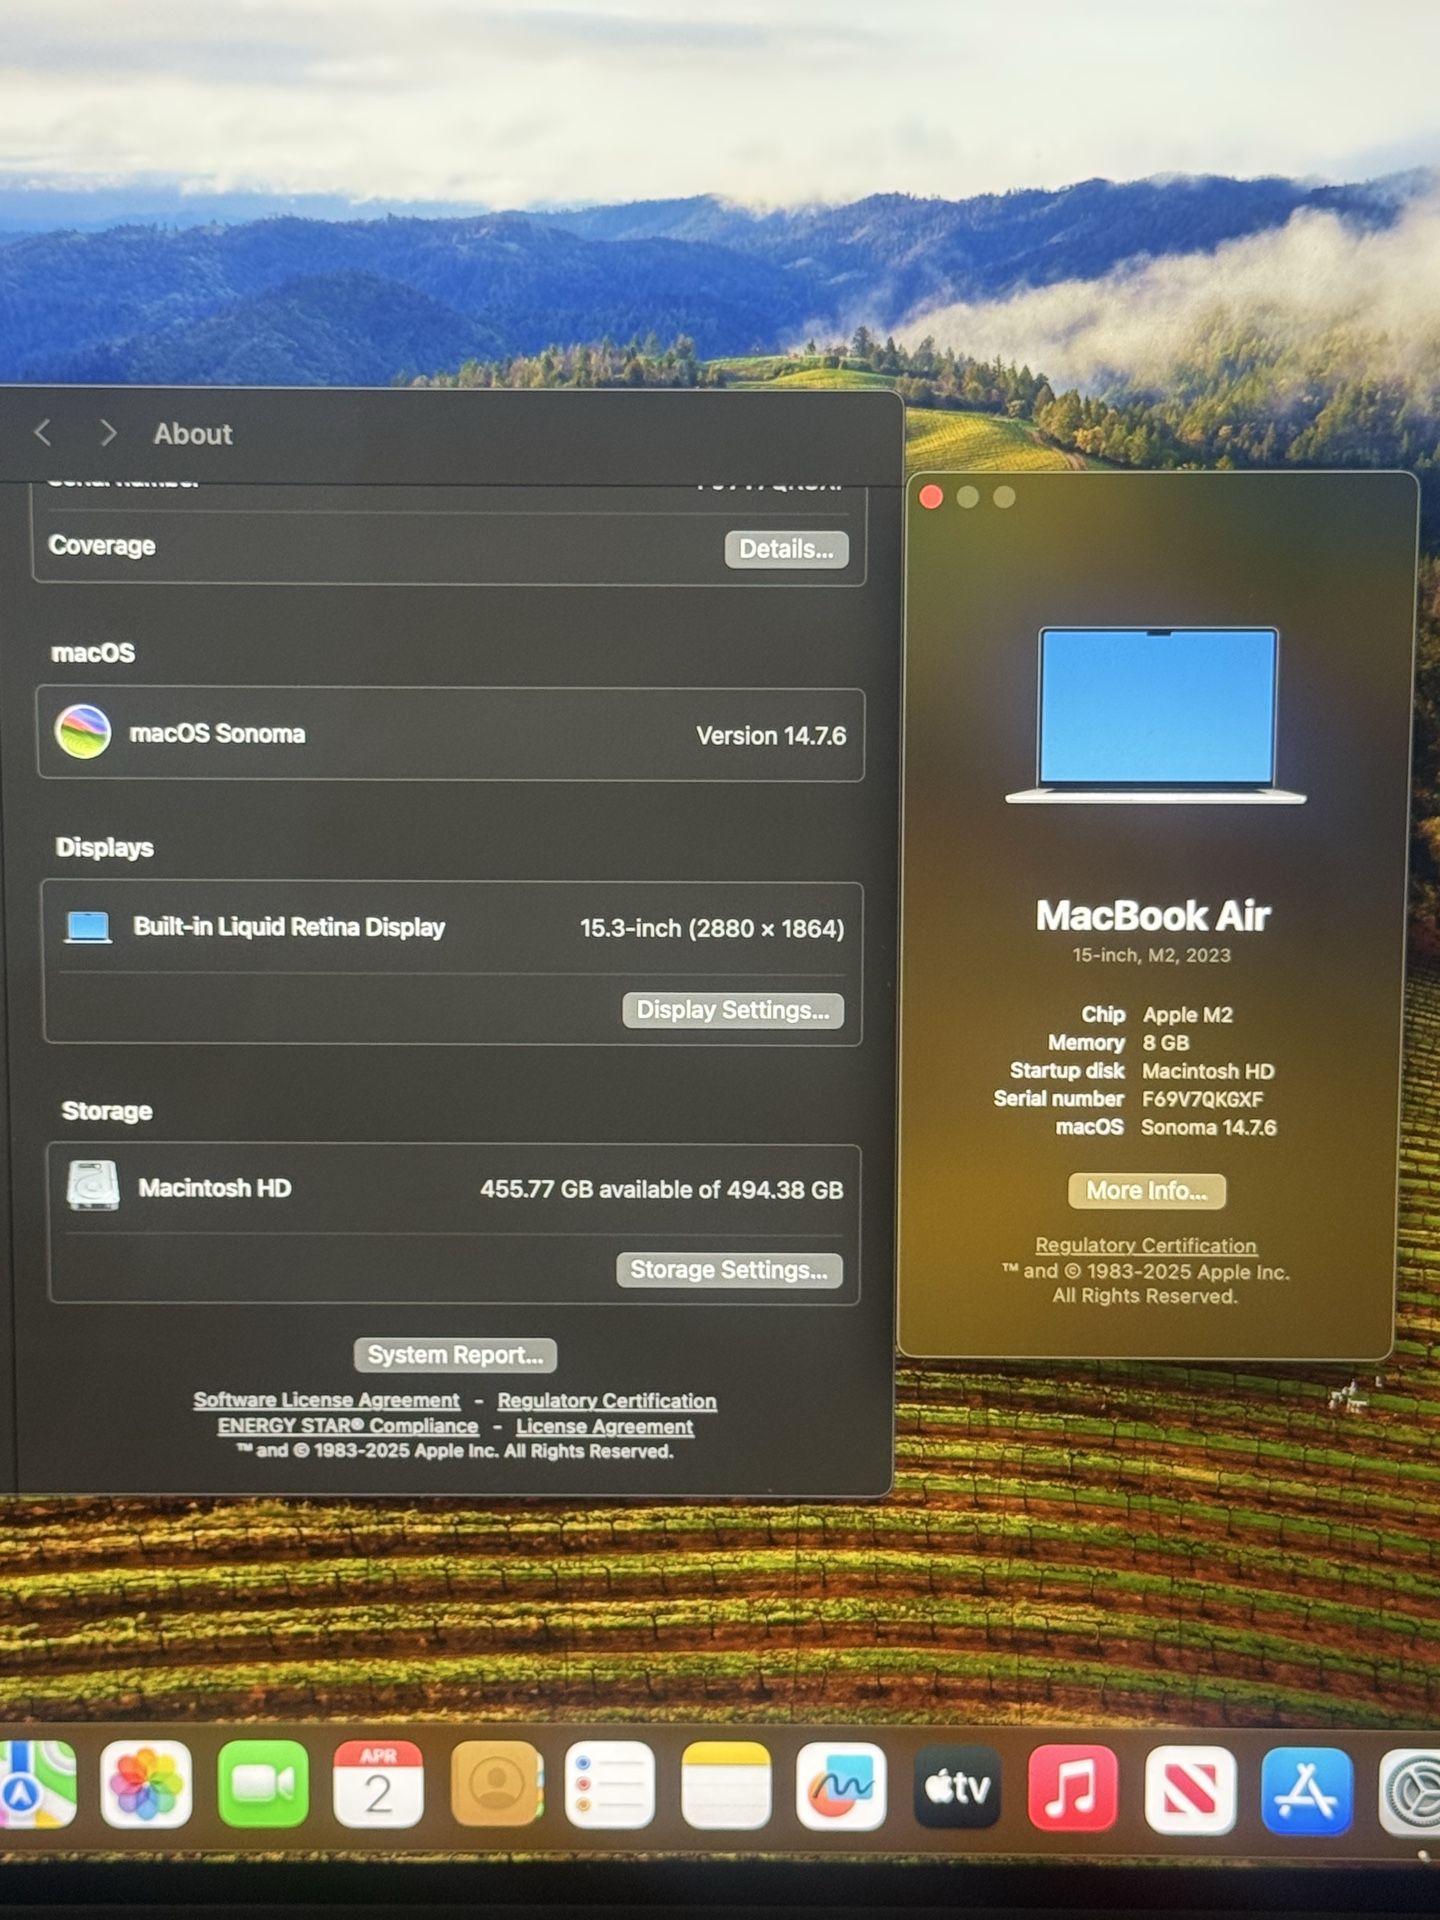Launch FaceTime from the Dock
Screen dimensions: 1440x1920
click(x=262, y=1787)
